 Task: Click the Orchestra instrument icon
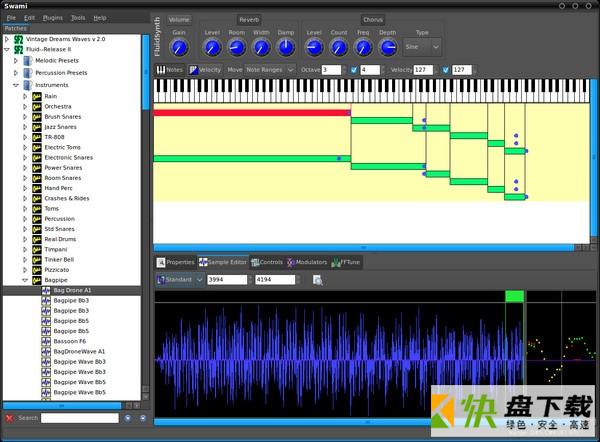click(37, 106)
